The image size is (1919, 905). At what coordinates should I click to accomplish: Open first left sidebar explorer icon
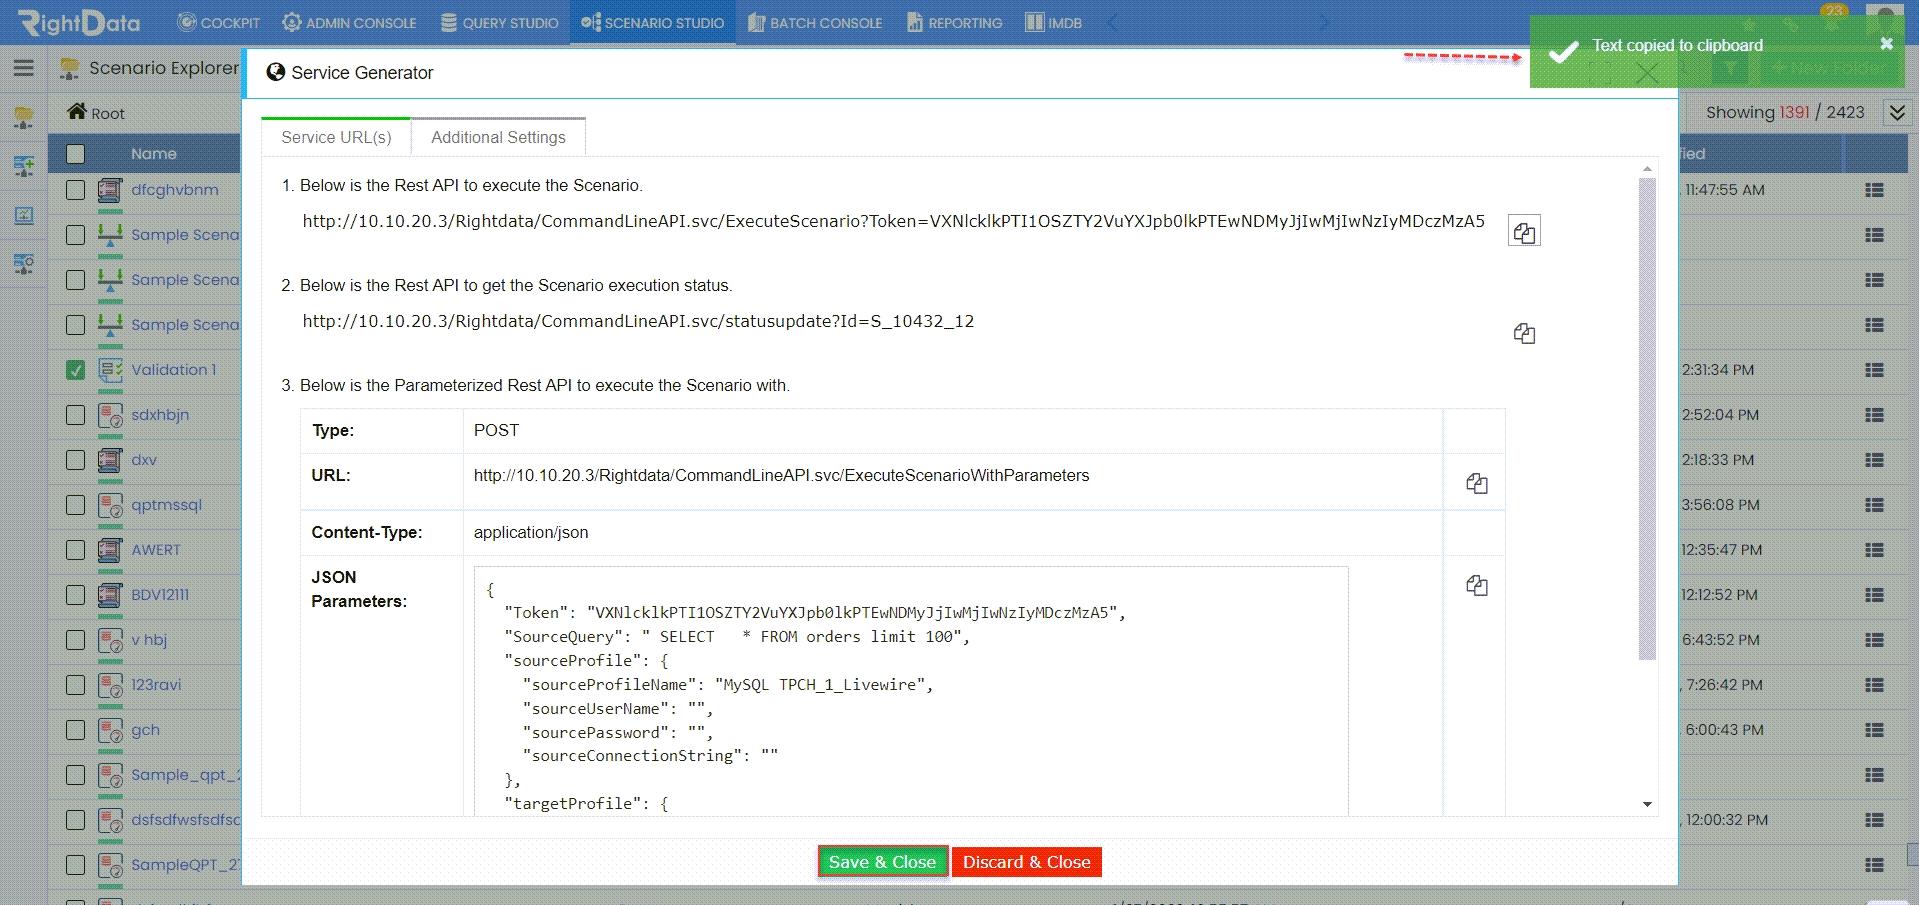click(24, 118)
